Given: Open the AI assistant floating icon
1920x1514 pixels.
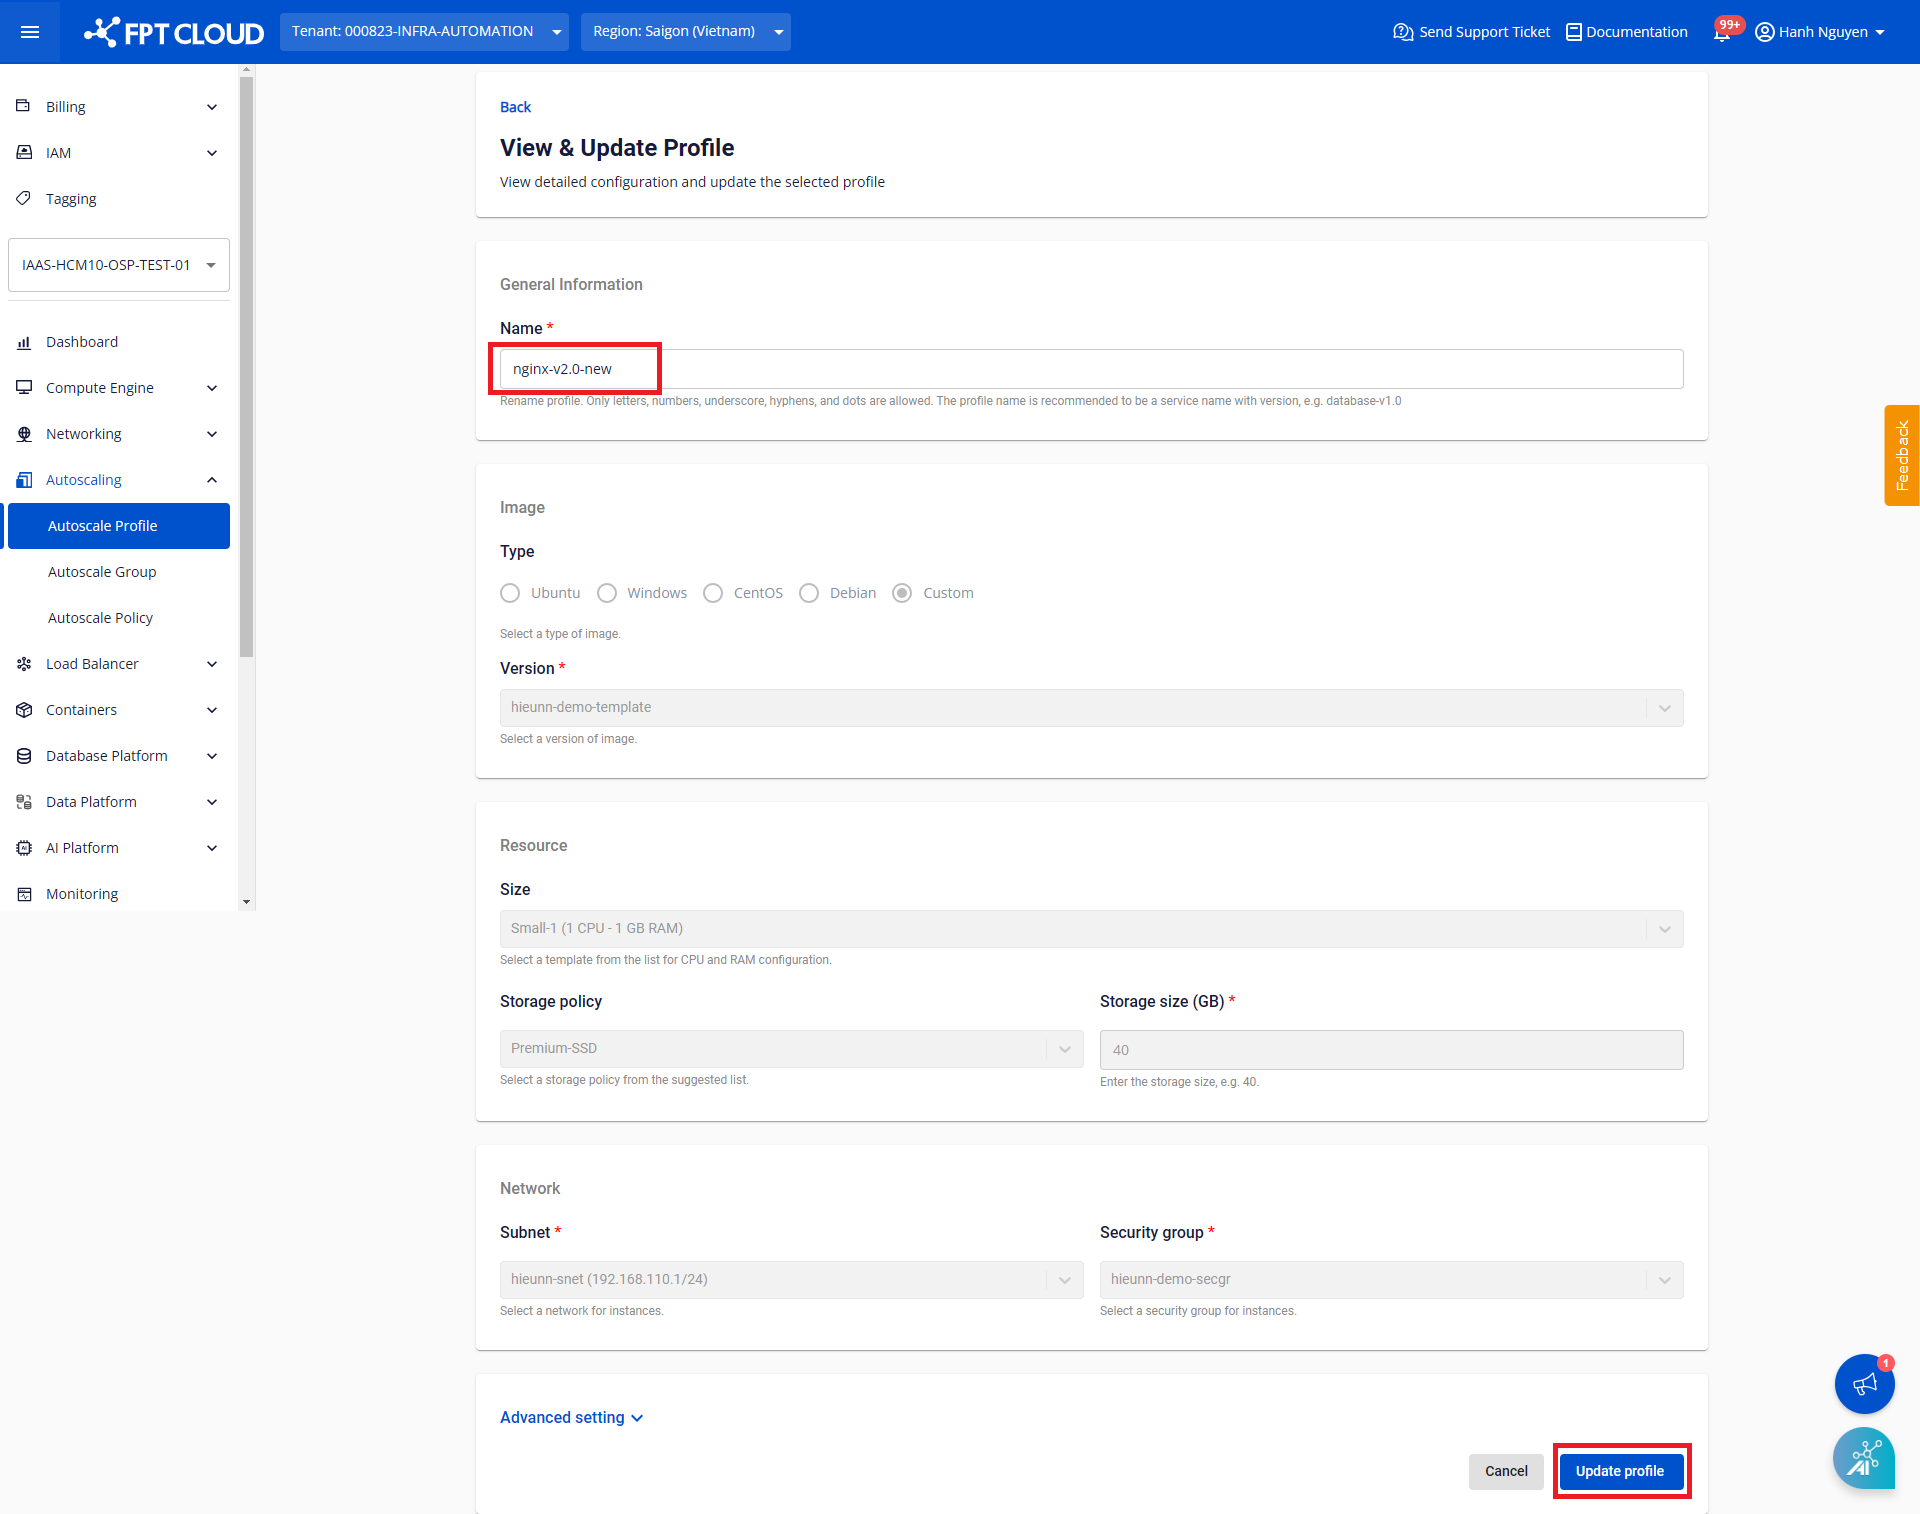Looking at the screenshot, I should point(1863,1458).
